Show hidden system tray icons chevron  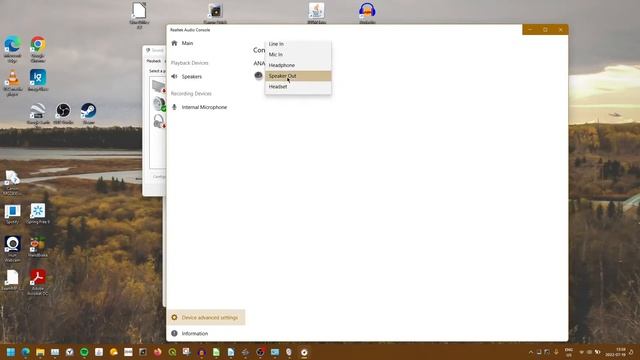tap(531, 352)
